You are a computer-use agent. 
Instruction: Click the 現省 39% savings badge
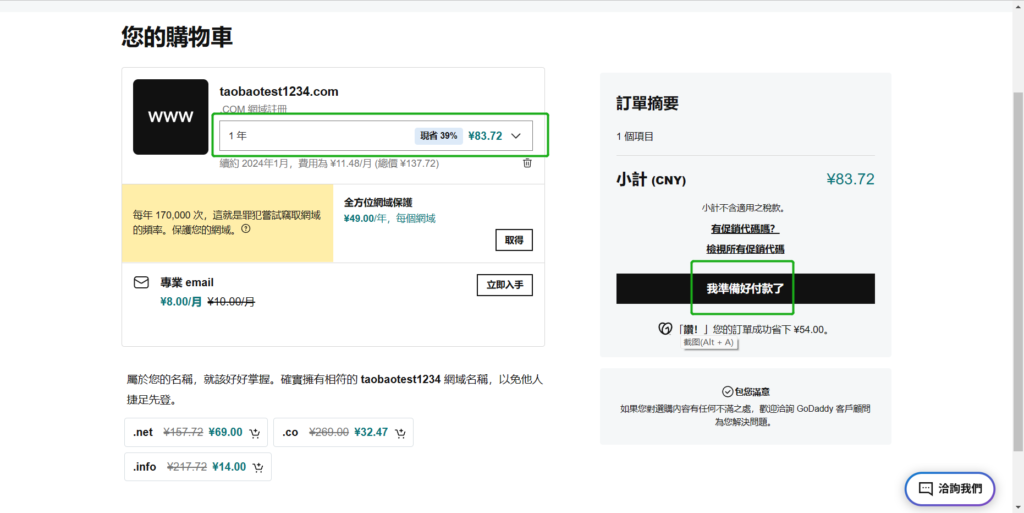[438, 136]
